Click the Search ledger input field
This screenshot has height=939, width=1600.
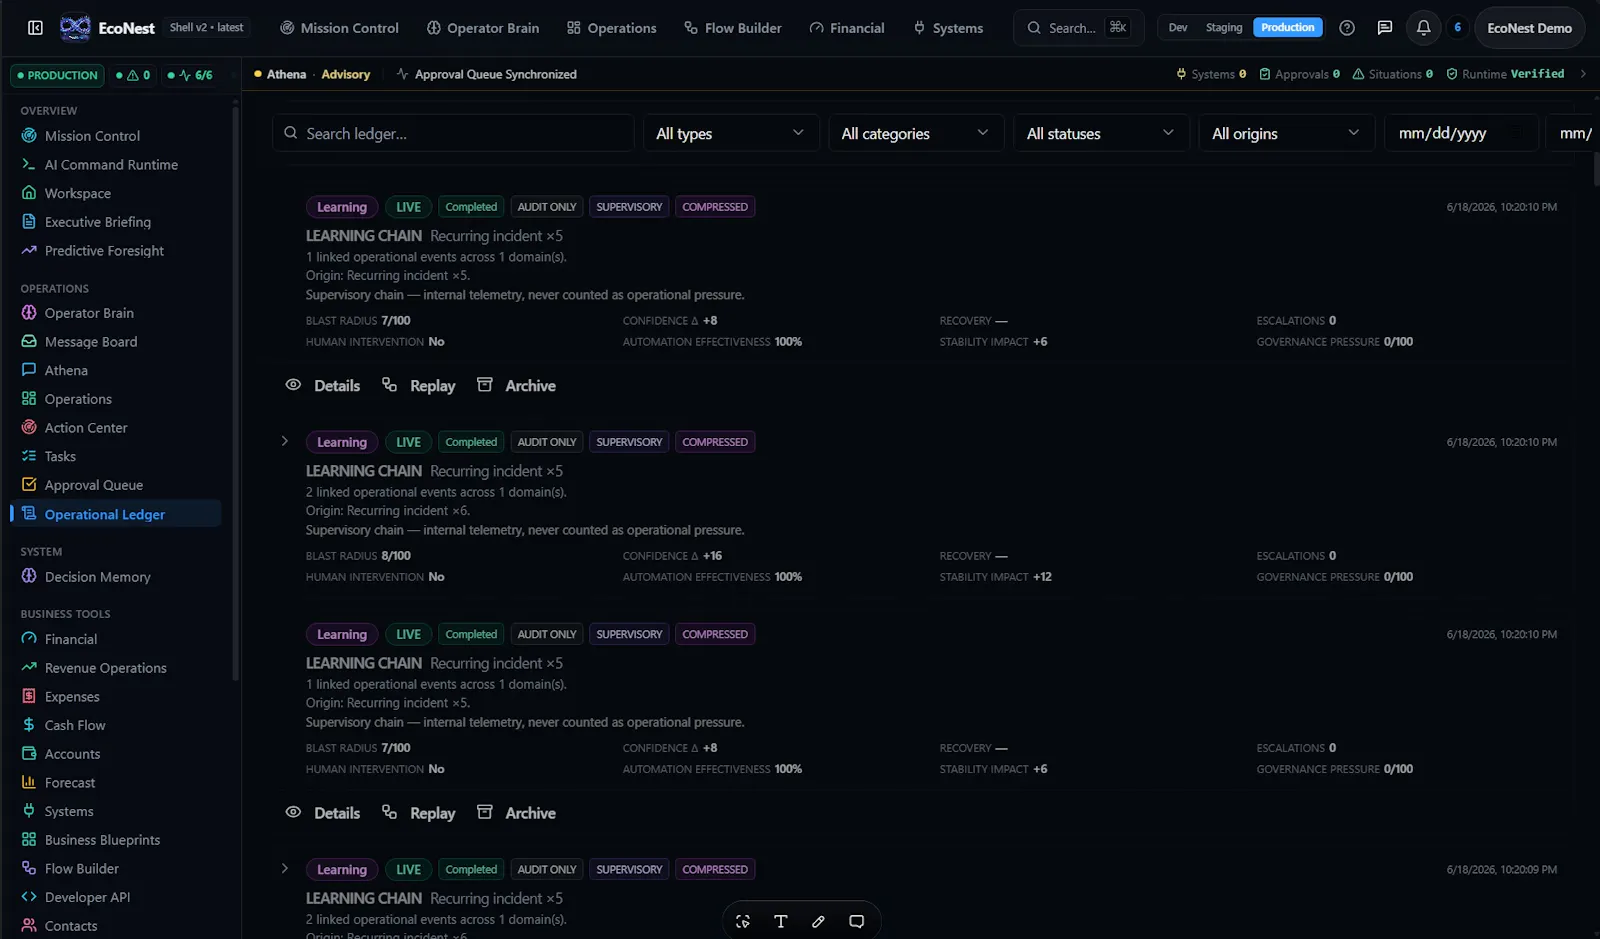[x=453, y=133]
